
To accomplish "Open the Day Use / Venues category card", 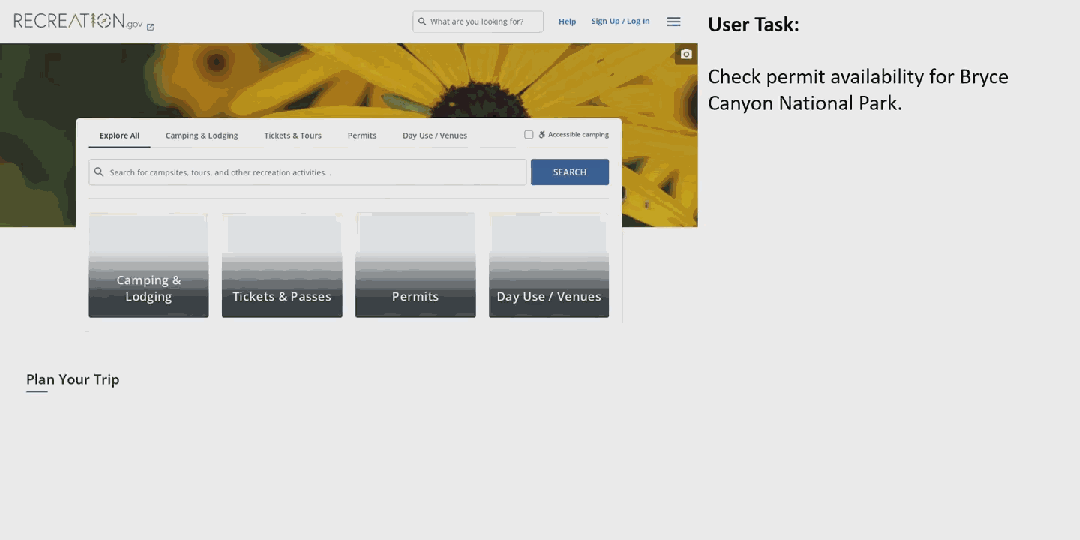I will (549, 266).
